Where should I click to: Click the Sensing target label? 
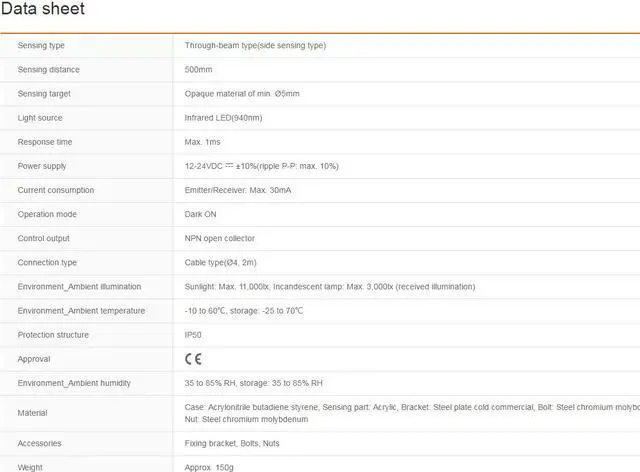(x=44, y=94)
